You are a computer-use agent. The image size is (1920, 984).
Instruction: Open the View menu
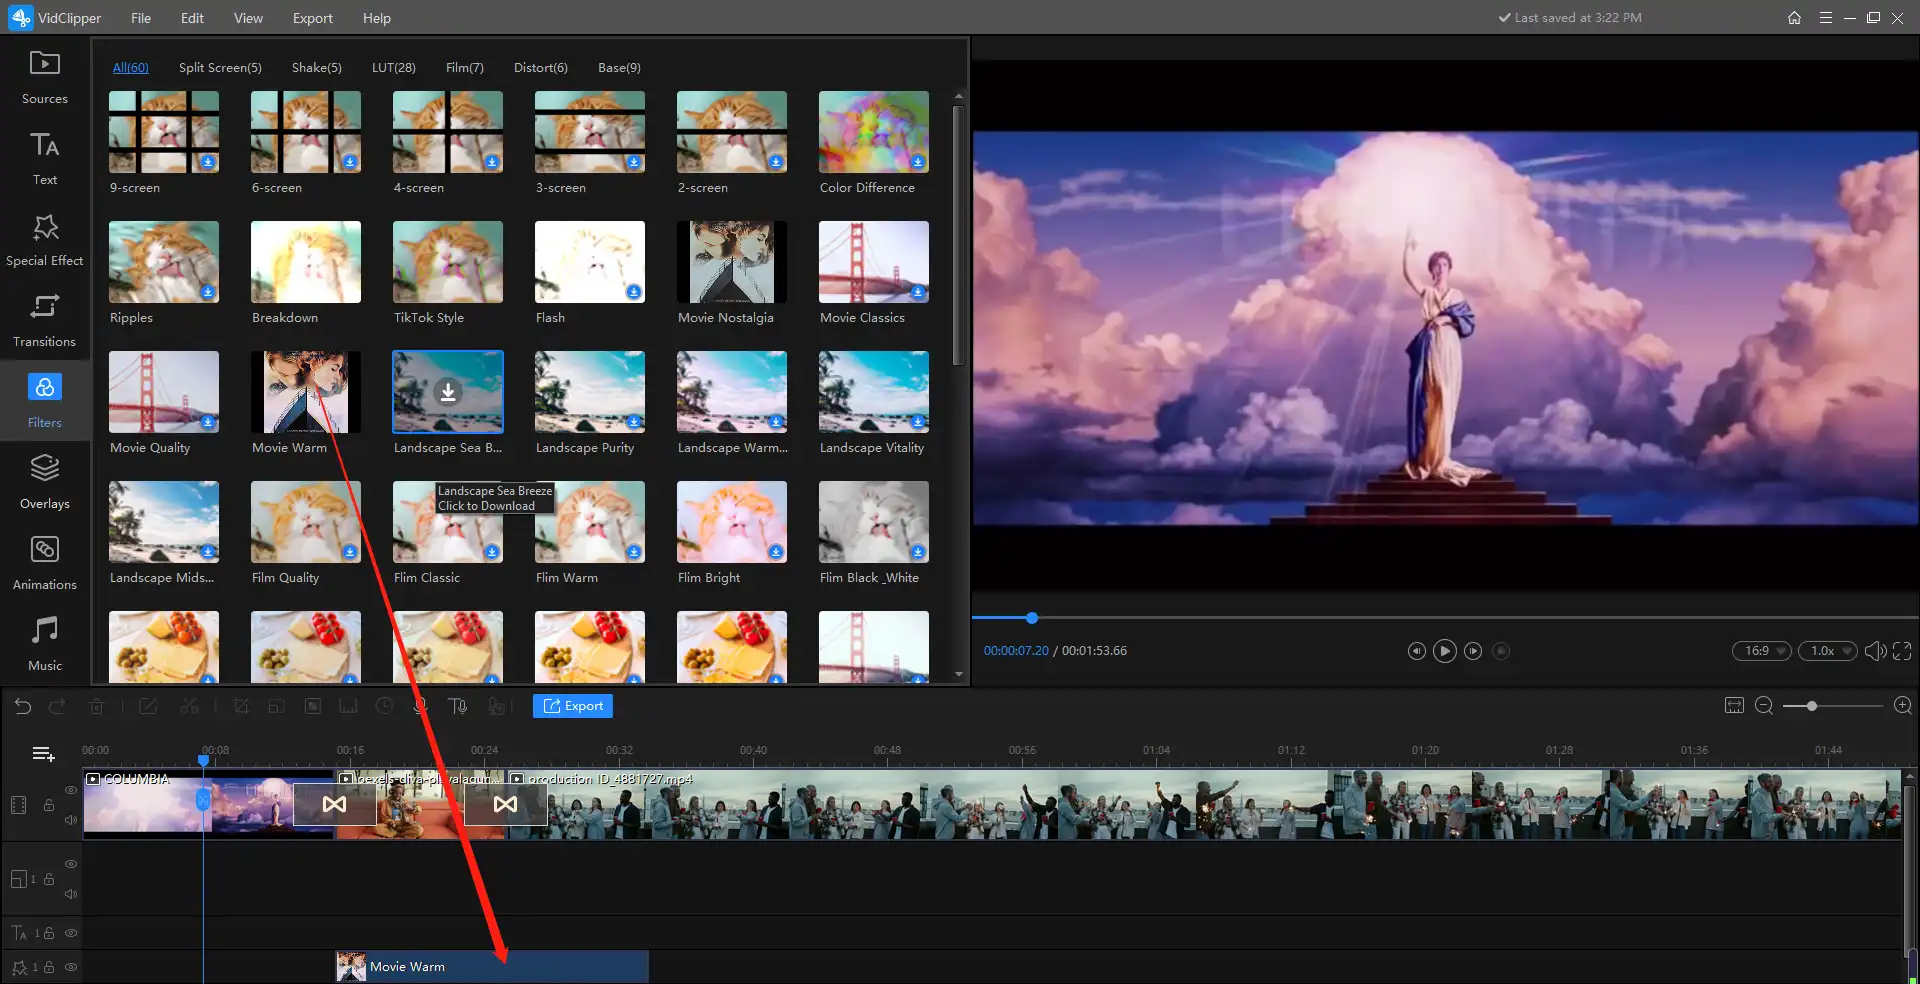pos(248,18)
